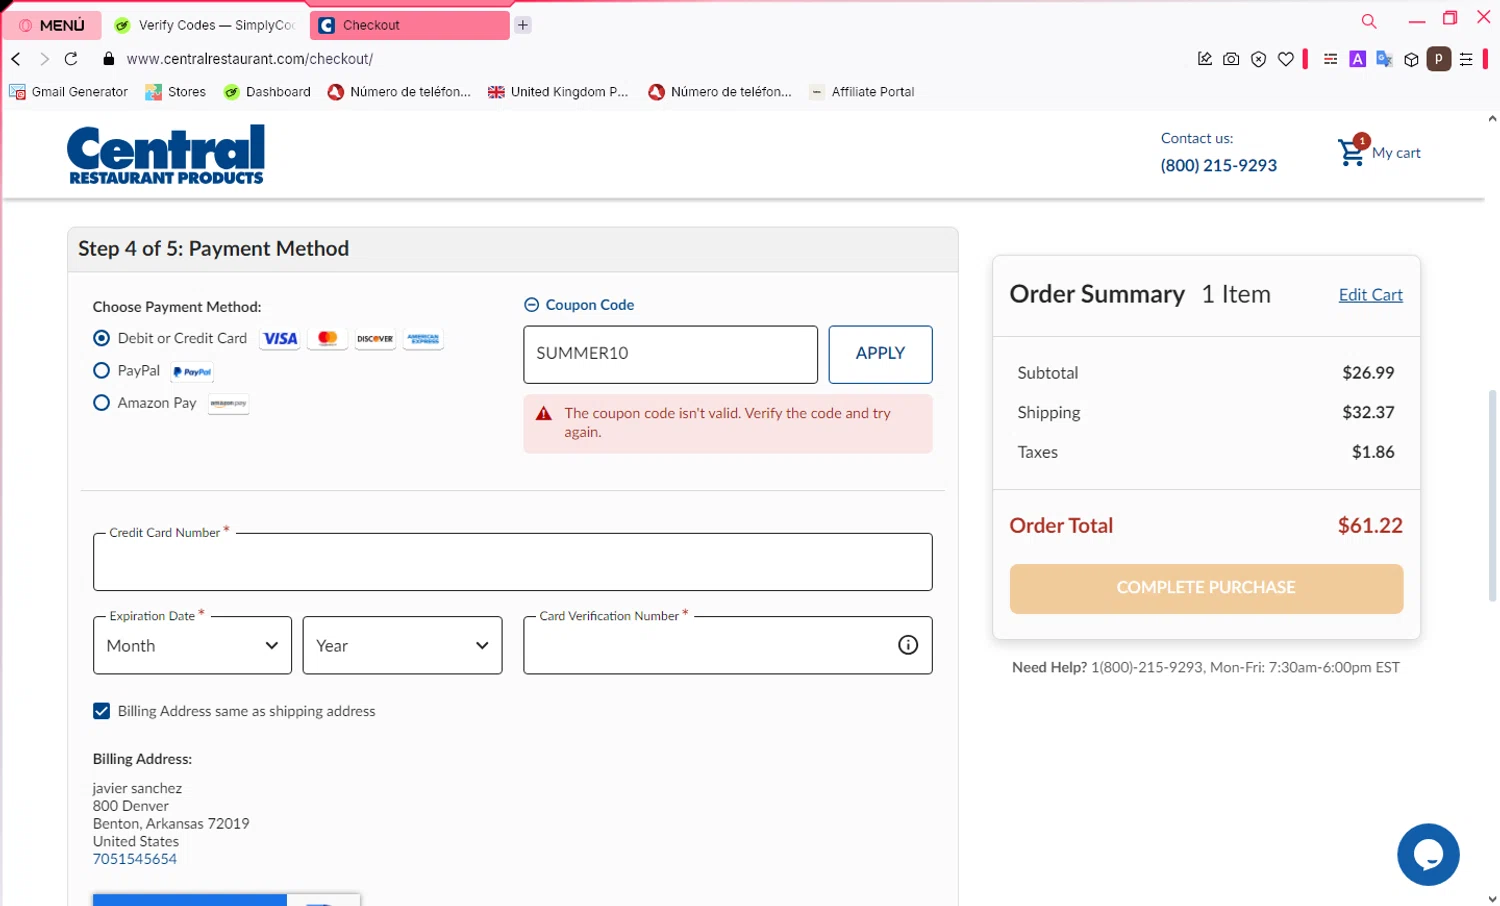1500x906 pixels.
Task: Focus the address bar URL centralrestaurant.com/checkout
Action: (x=250, y=59)
